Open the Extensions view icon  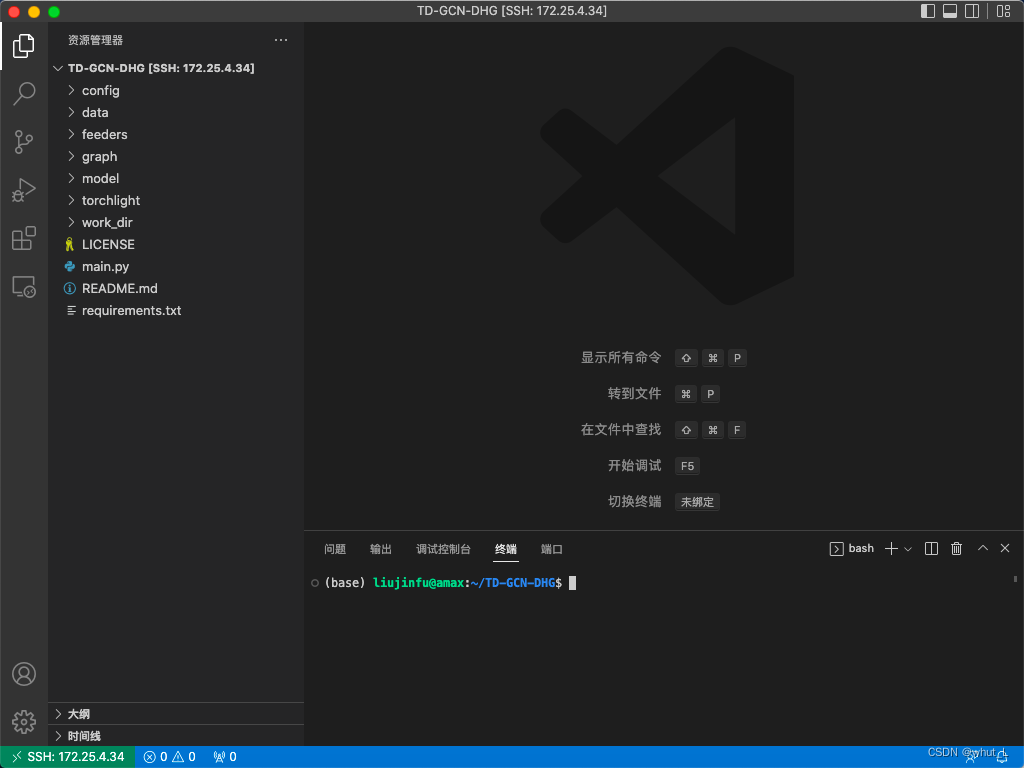pyautogui.click(x=24, y=238)
